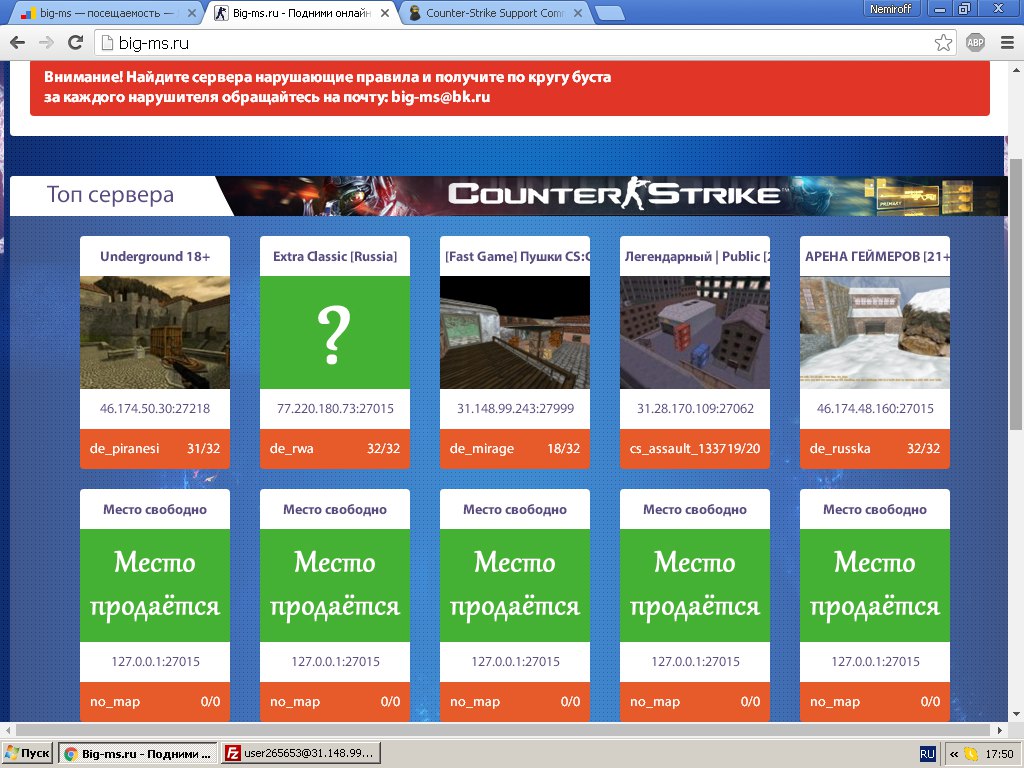Screen dimensions: 1024x768
Task: Select server address 46.174.48.160:27015
Action: pos(875,409)
